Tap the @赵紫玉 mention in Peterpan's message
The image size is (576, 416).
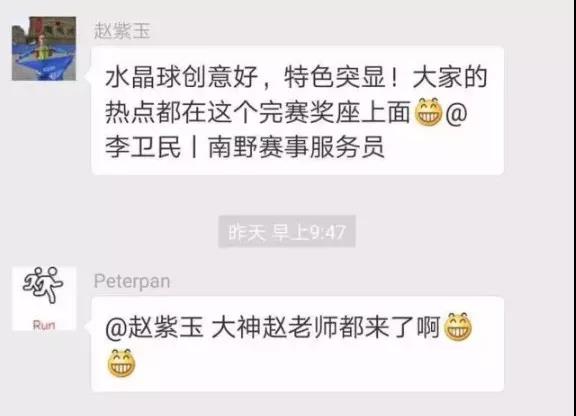pos(154,327)
